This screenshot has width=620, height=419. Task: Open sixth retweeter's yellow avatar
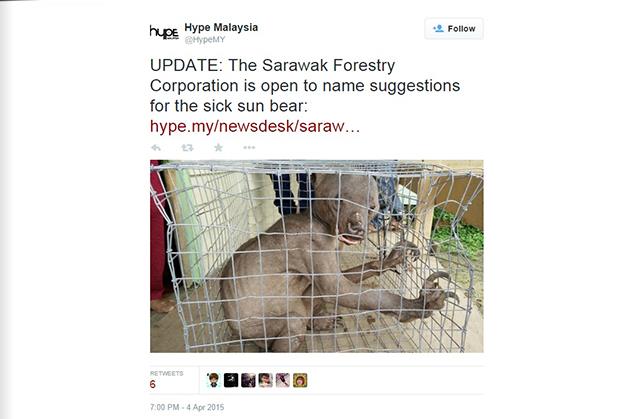pos(300,380)
